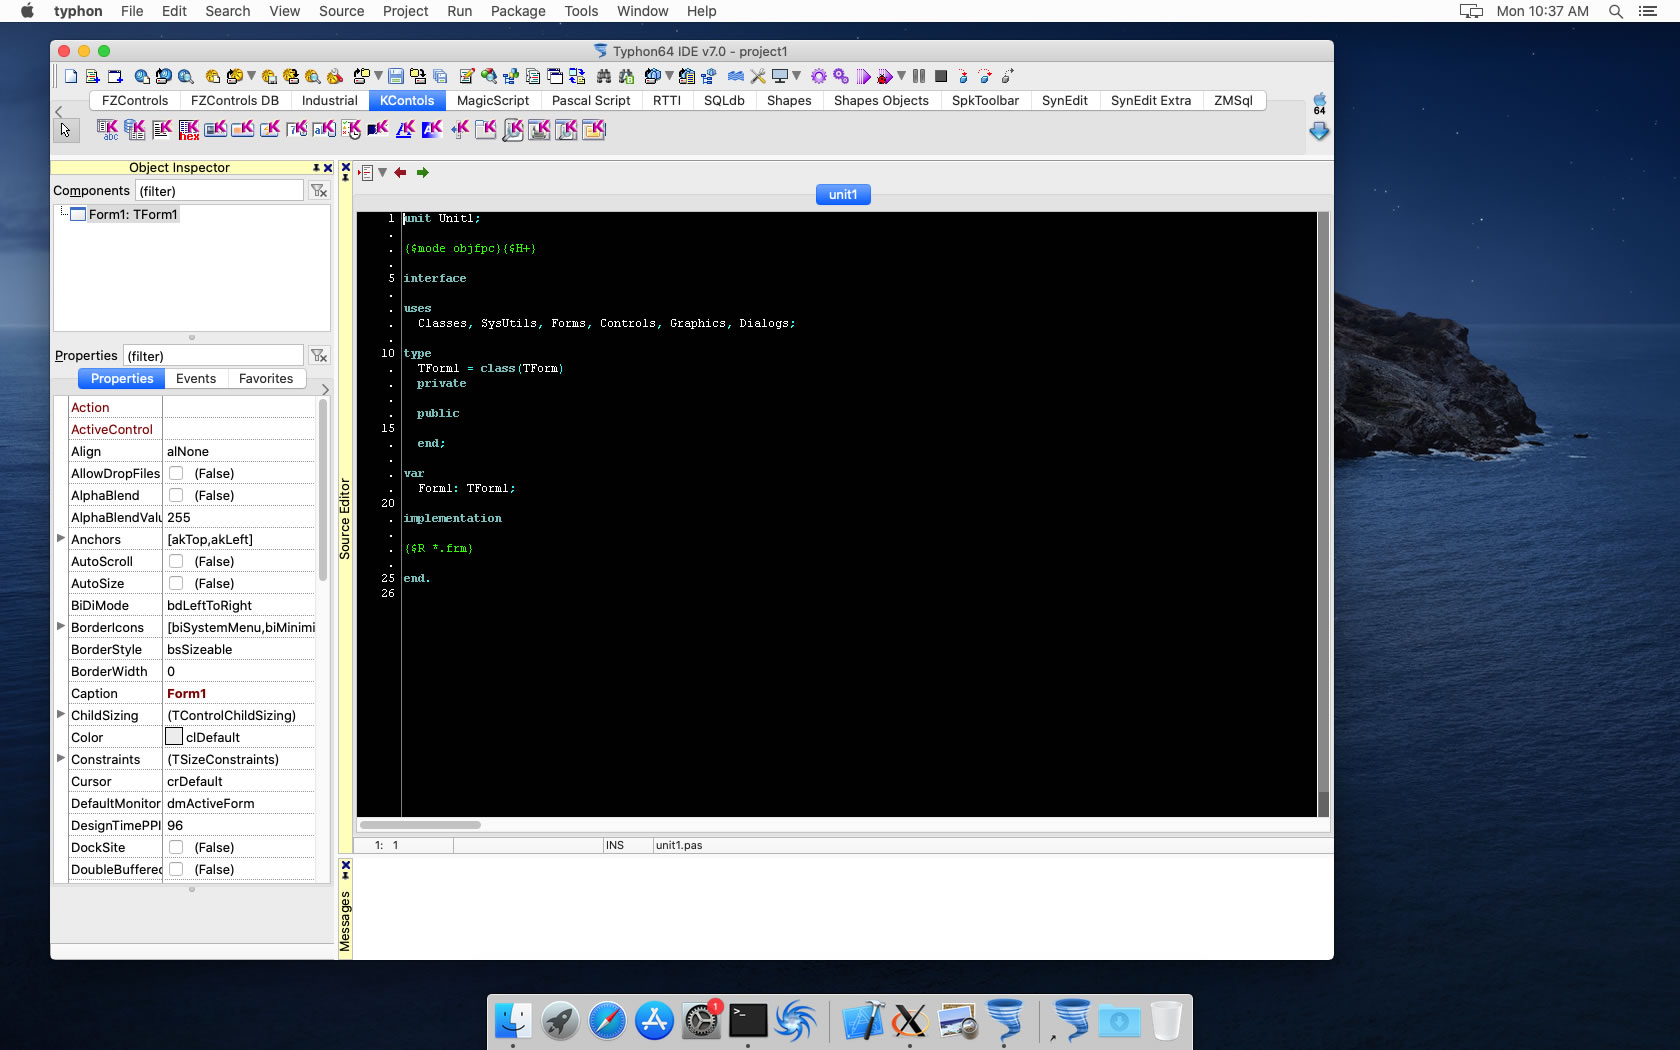Click the crossed tools options icon
Image resolution: width=1680 pixels, height=1050 pixels.
(x=758, y=76)
